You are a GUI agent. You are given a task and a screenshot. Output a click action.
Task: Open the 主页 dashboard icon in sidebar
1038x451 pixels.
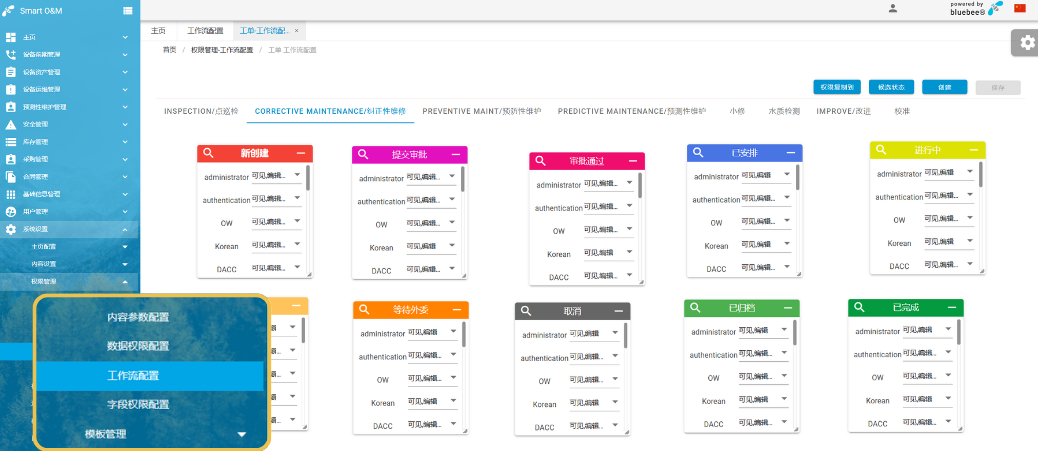11,37
